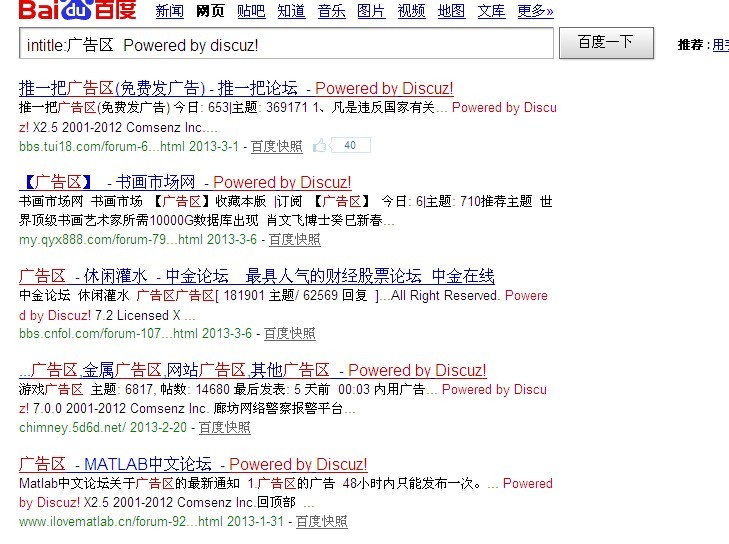Screen dimensions: 729x544
Task: Open the 中金论坛 休闲灌水 result
Action: pyautogui.click(x=256, y=276)
